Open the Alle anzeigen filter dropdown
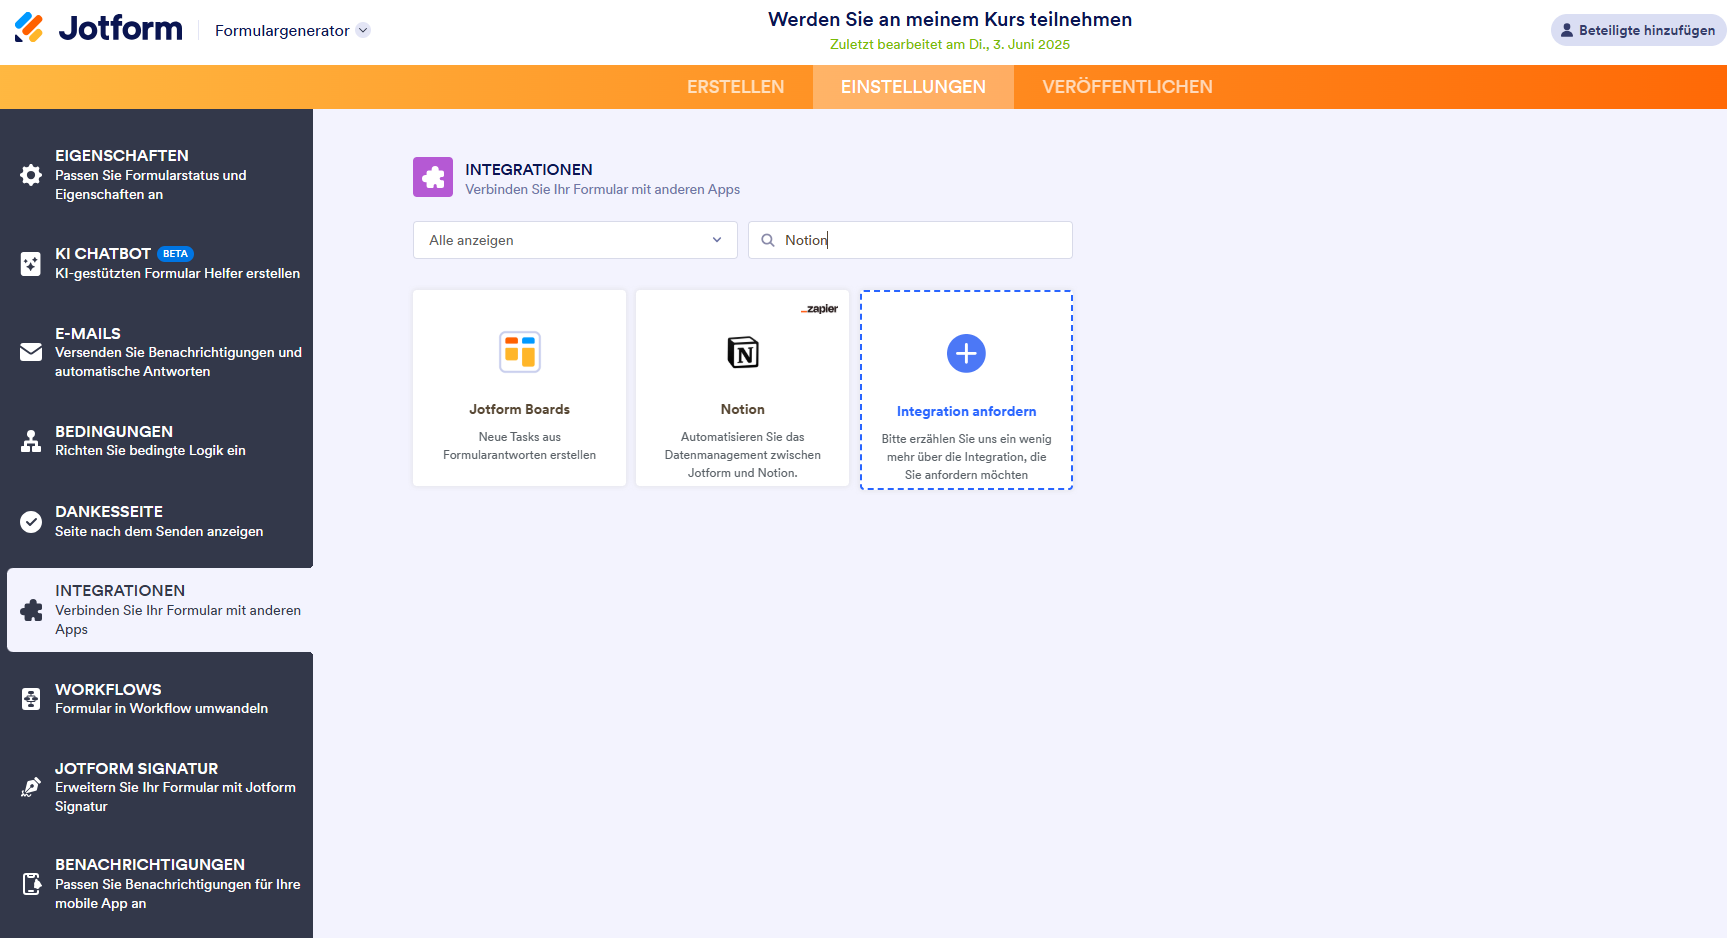The height and width of the screenshot is (938, 1727). [575, 240]
